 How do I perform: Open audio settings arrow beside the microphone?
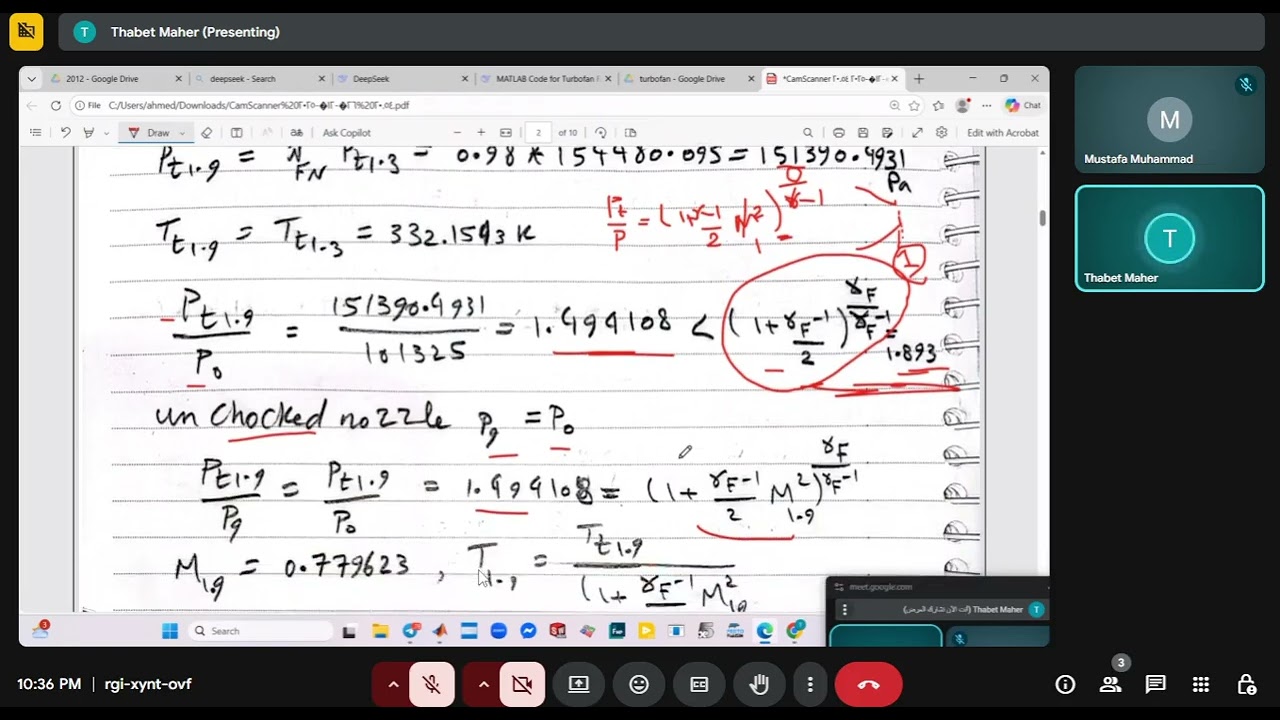[393, 685]
